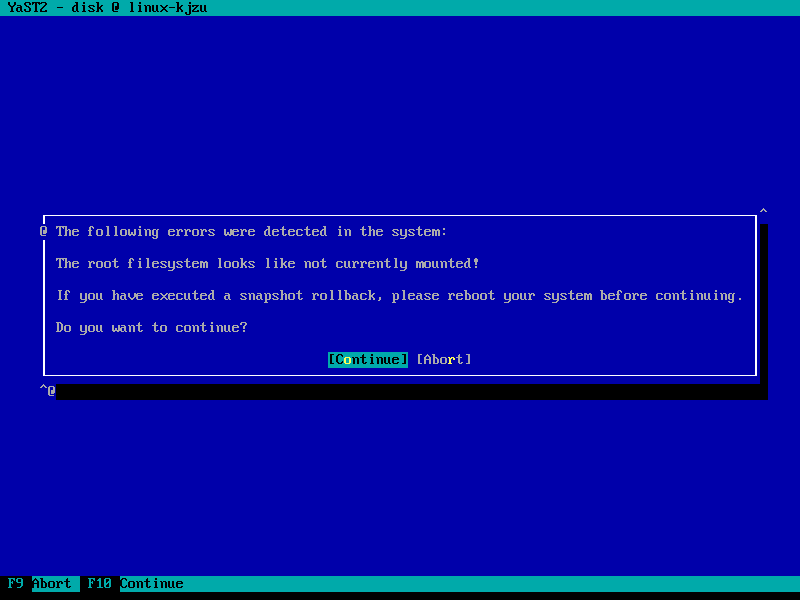Viewport: 800px width, 600px height.
Task: Click the linux-kjzu hostname in the title bar
Action: coord(168,8)
